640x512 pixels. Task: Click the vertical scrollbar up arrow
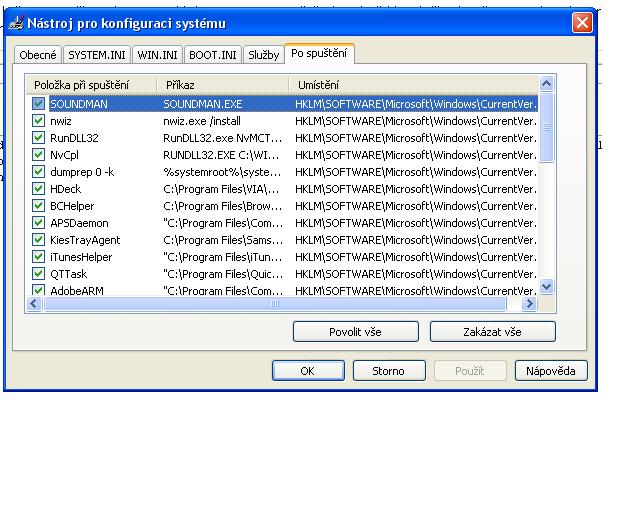coord(547,84)
